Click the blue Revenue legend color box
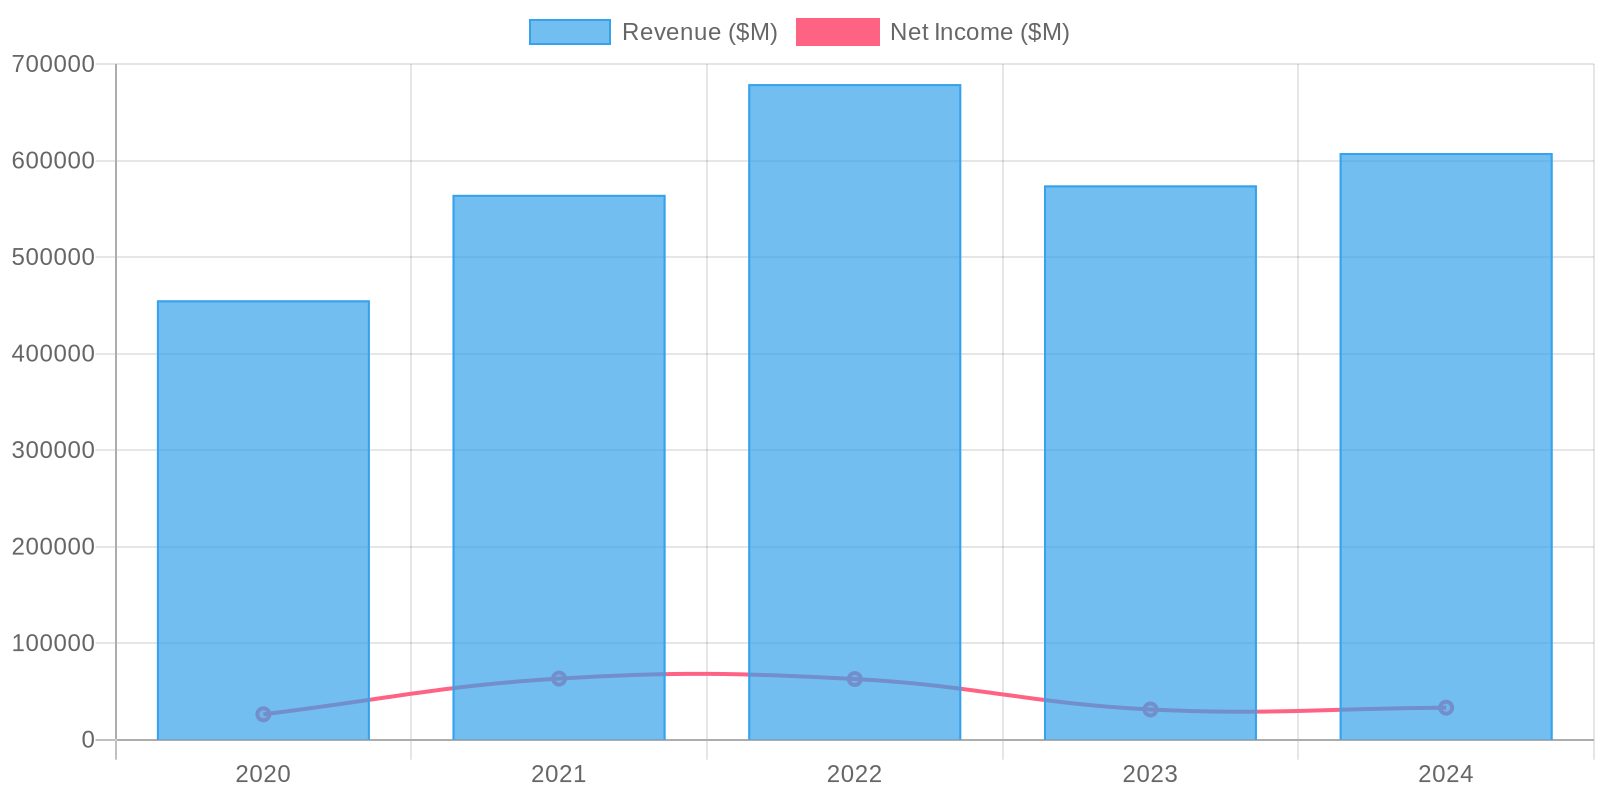1600x800 pixels. coord(569,32)
